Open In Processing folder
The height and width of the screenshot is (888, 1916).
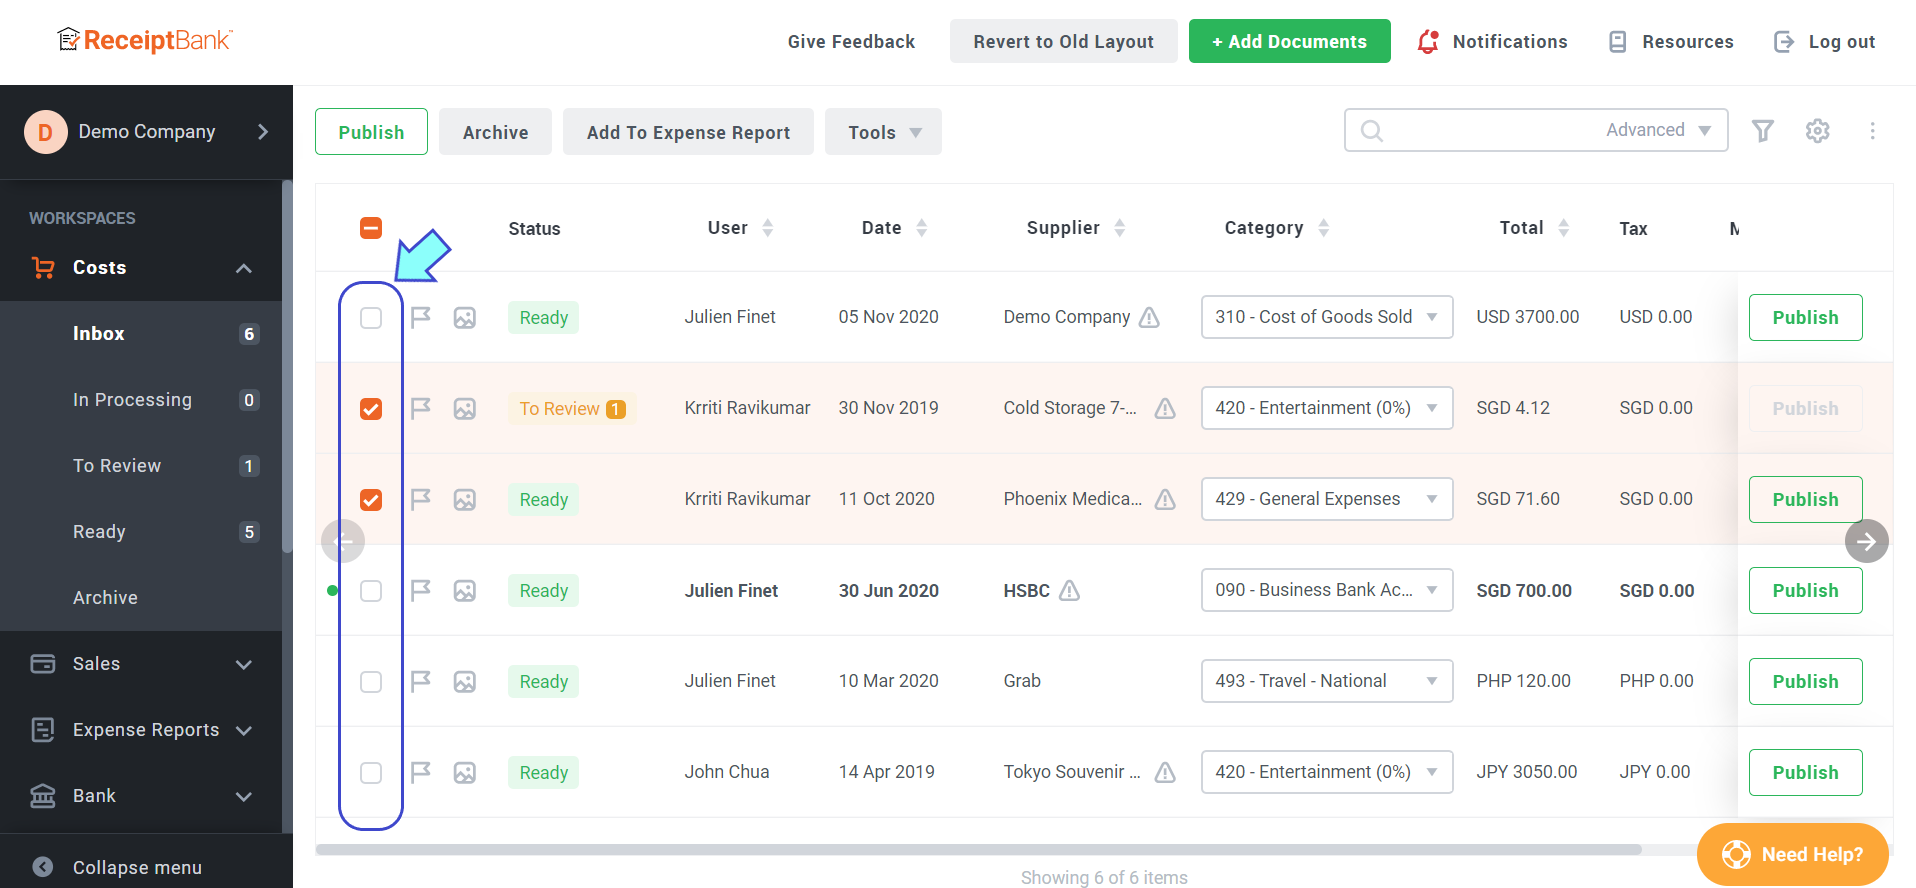pyautogui.click(x=141, y=400)
